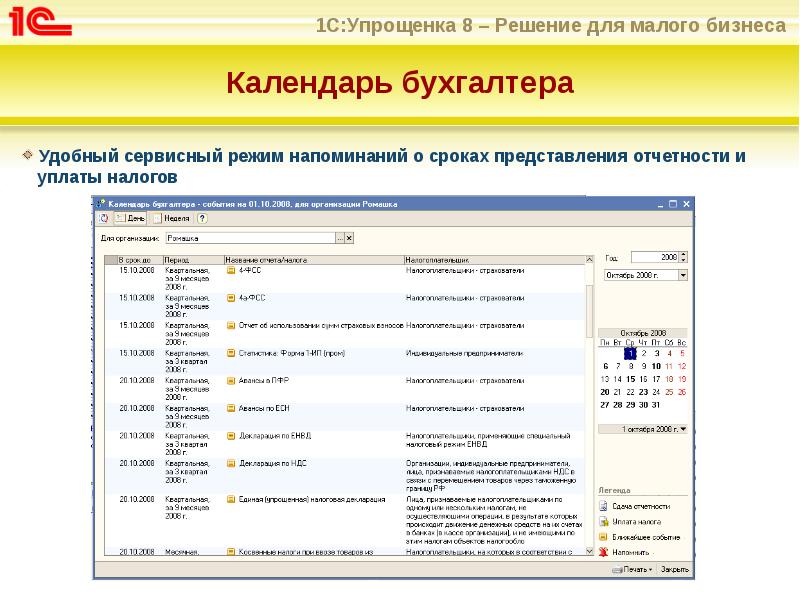Click the Закрыть button

674,569
